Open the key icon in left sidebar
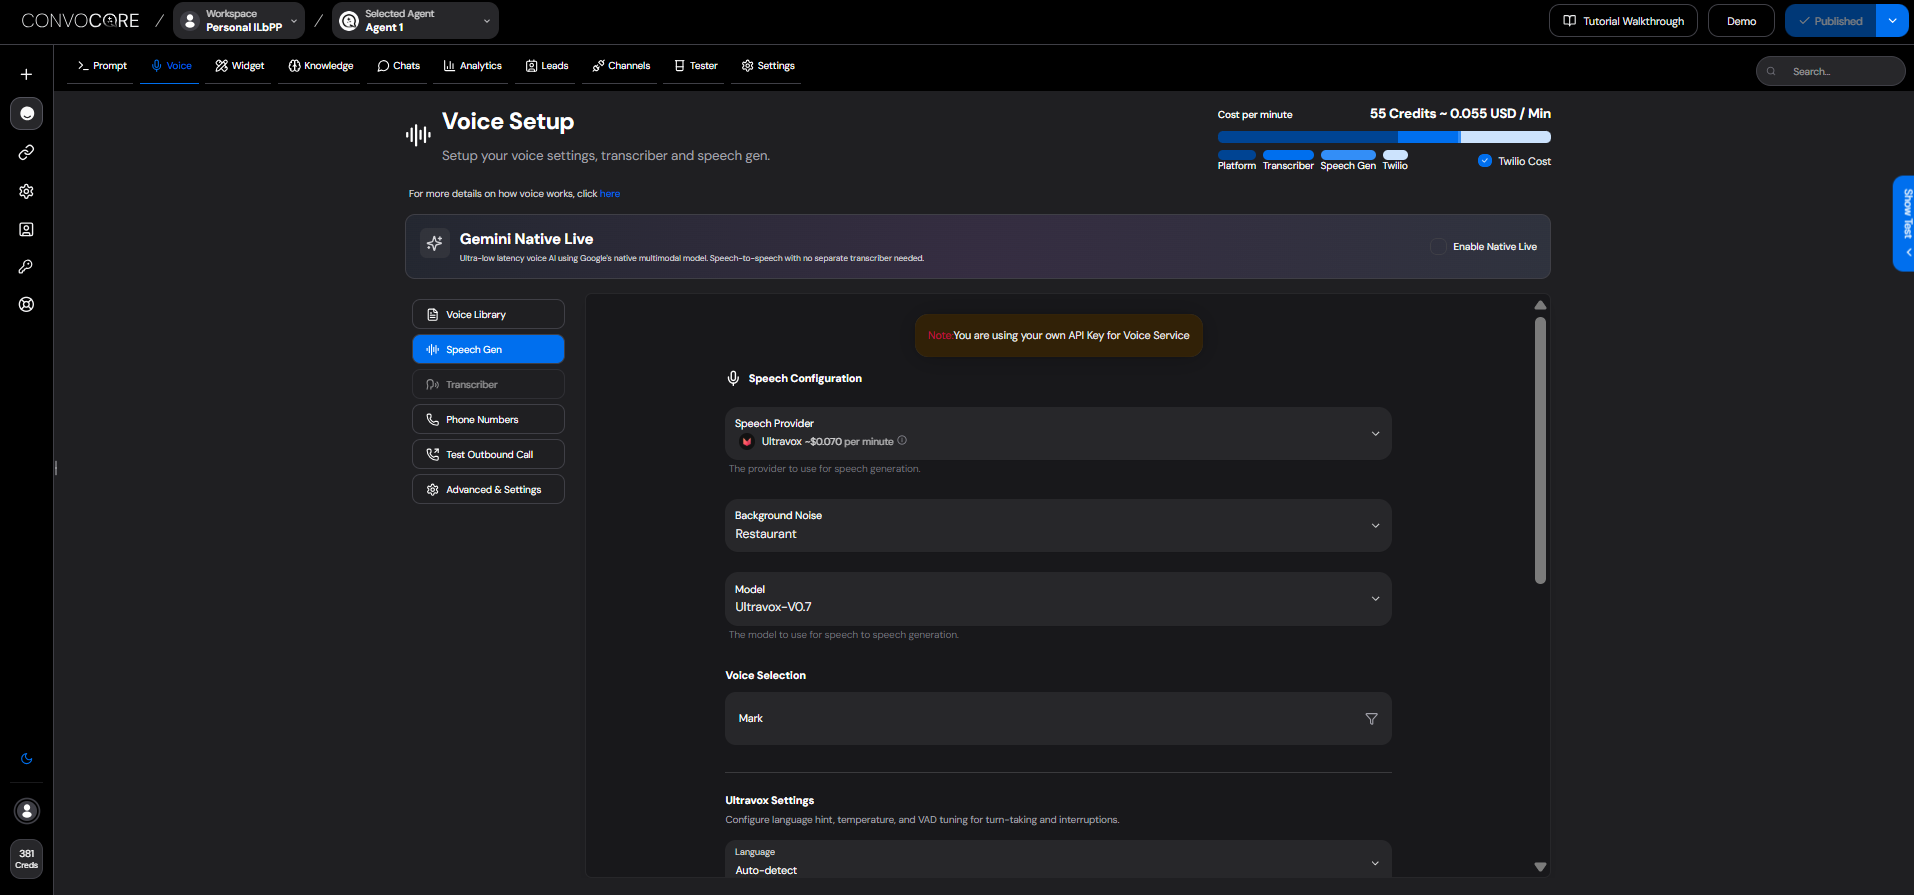The width and height of the screenshot is (1914, 895). click(x=27, y=267)
